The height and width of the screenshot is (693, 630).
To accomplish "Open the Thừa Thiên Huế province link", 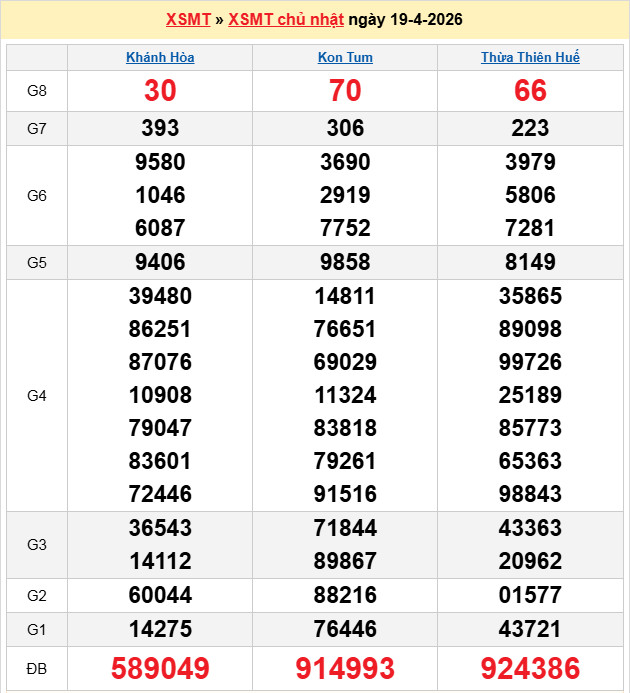I will coord(530,57).
